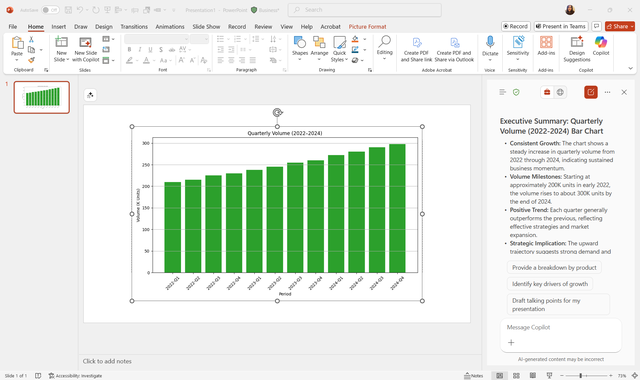Viewport: 640px width, 380px height.
Task: Open Quick Styles gallery
Action: click(x=339, y=49)
